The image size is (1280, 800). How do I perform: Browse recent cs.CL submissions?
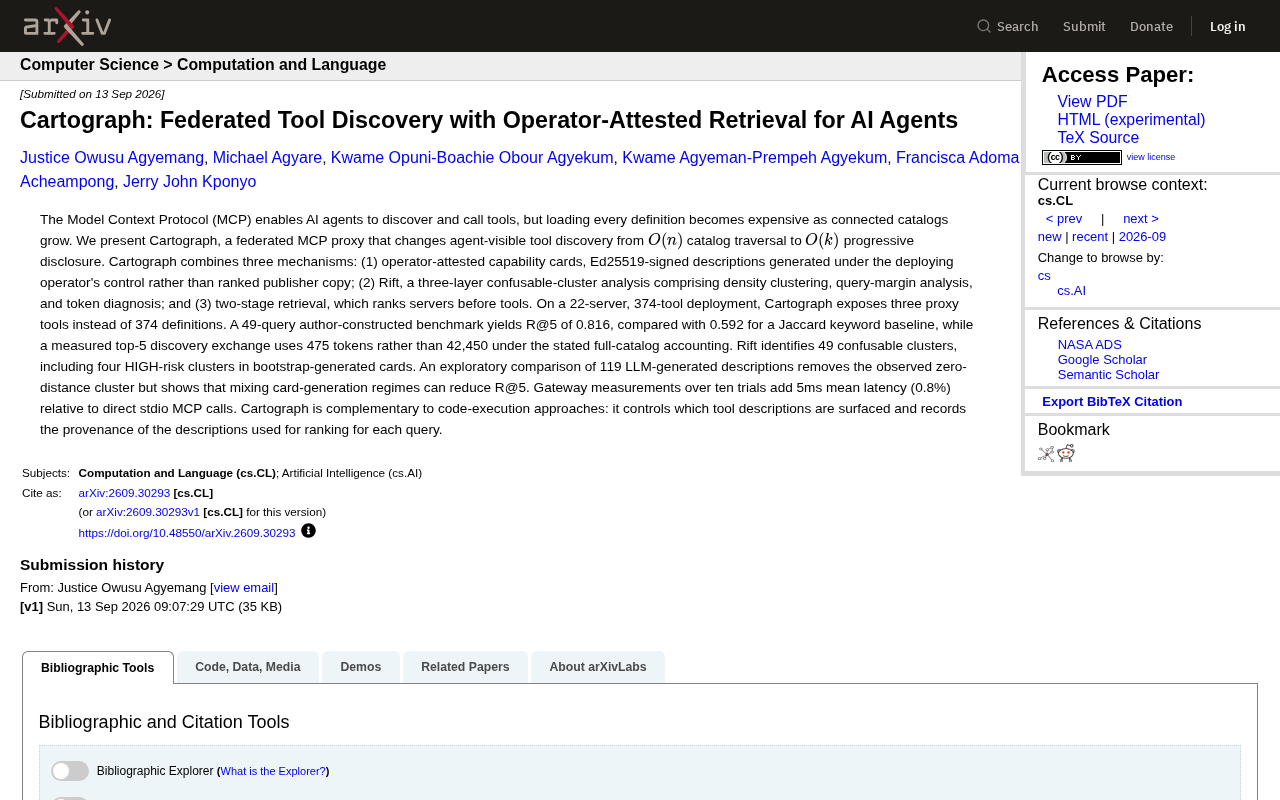(x=1090, y=237)
